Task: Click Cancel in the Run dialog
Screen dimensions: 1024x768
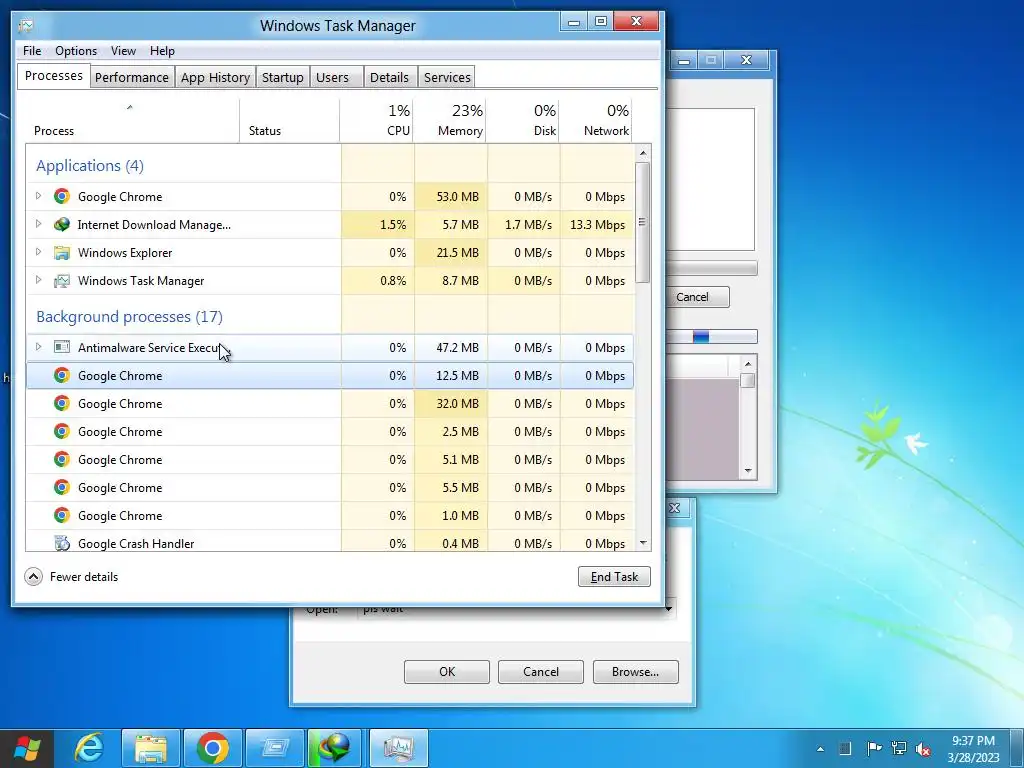Action: pyautogui.click(x=541, y=672)
